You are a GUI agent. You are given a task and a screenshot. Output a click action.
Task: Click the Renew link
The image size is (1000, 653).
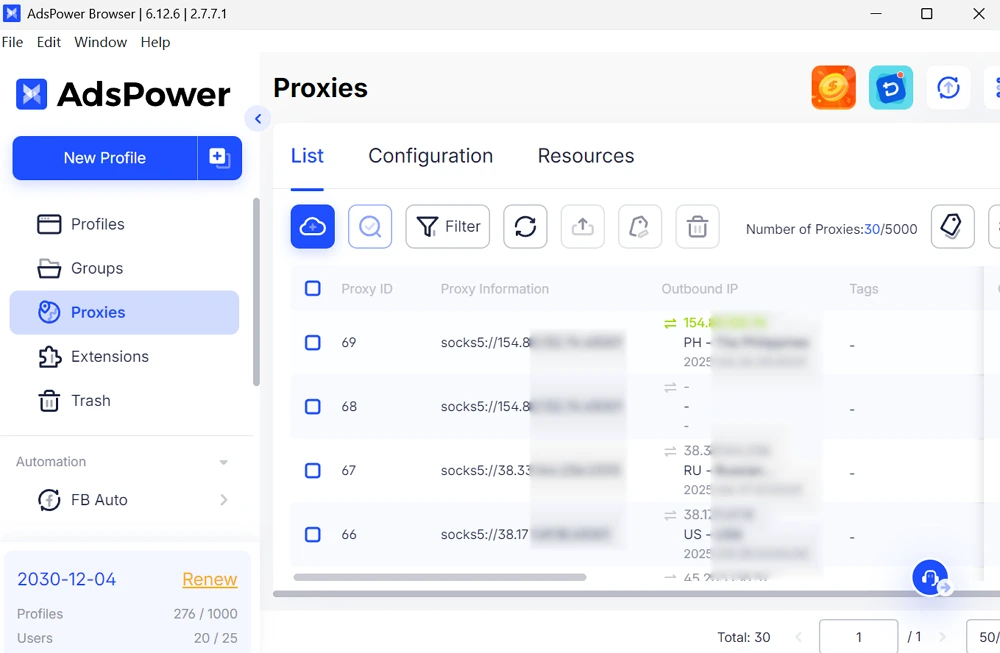click(210, 579)
